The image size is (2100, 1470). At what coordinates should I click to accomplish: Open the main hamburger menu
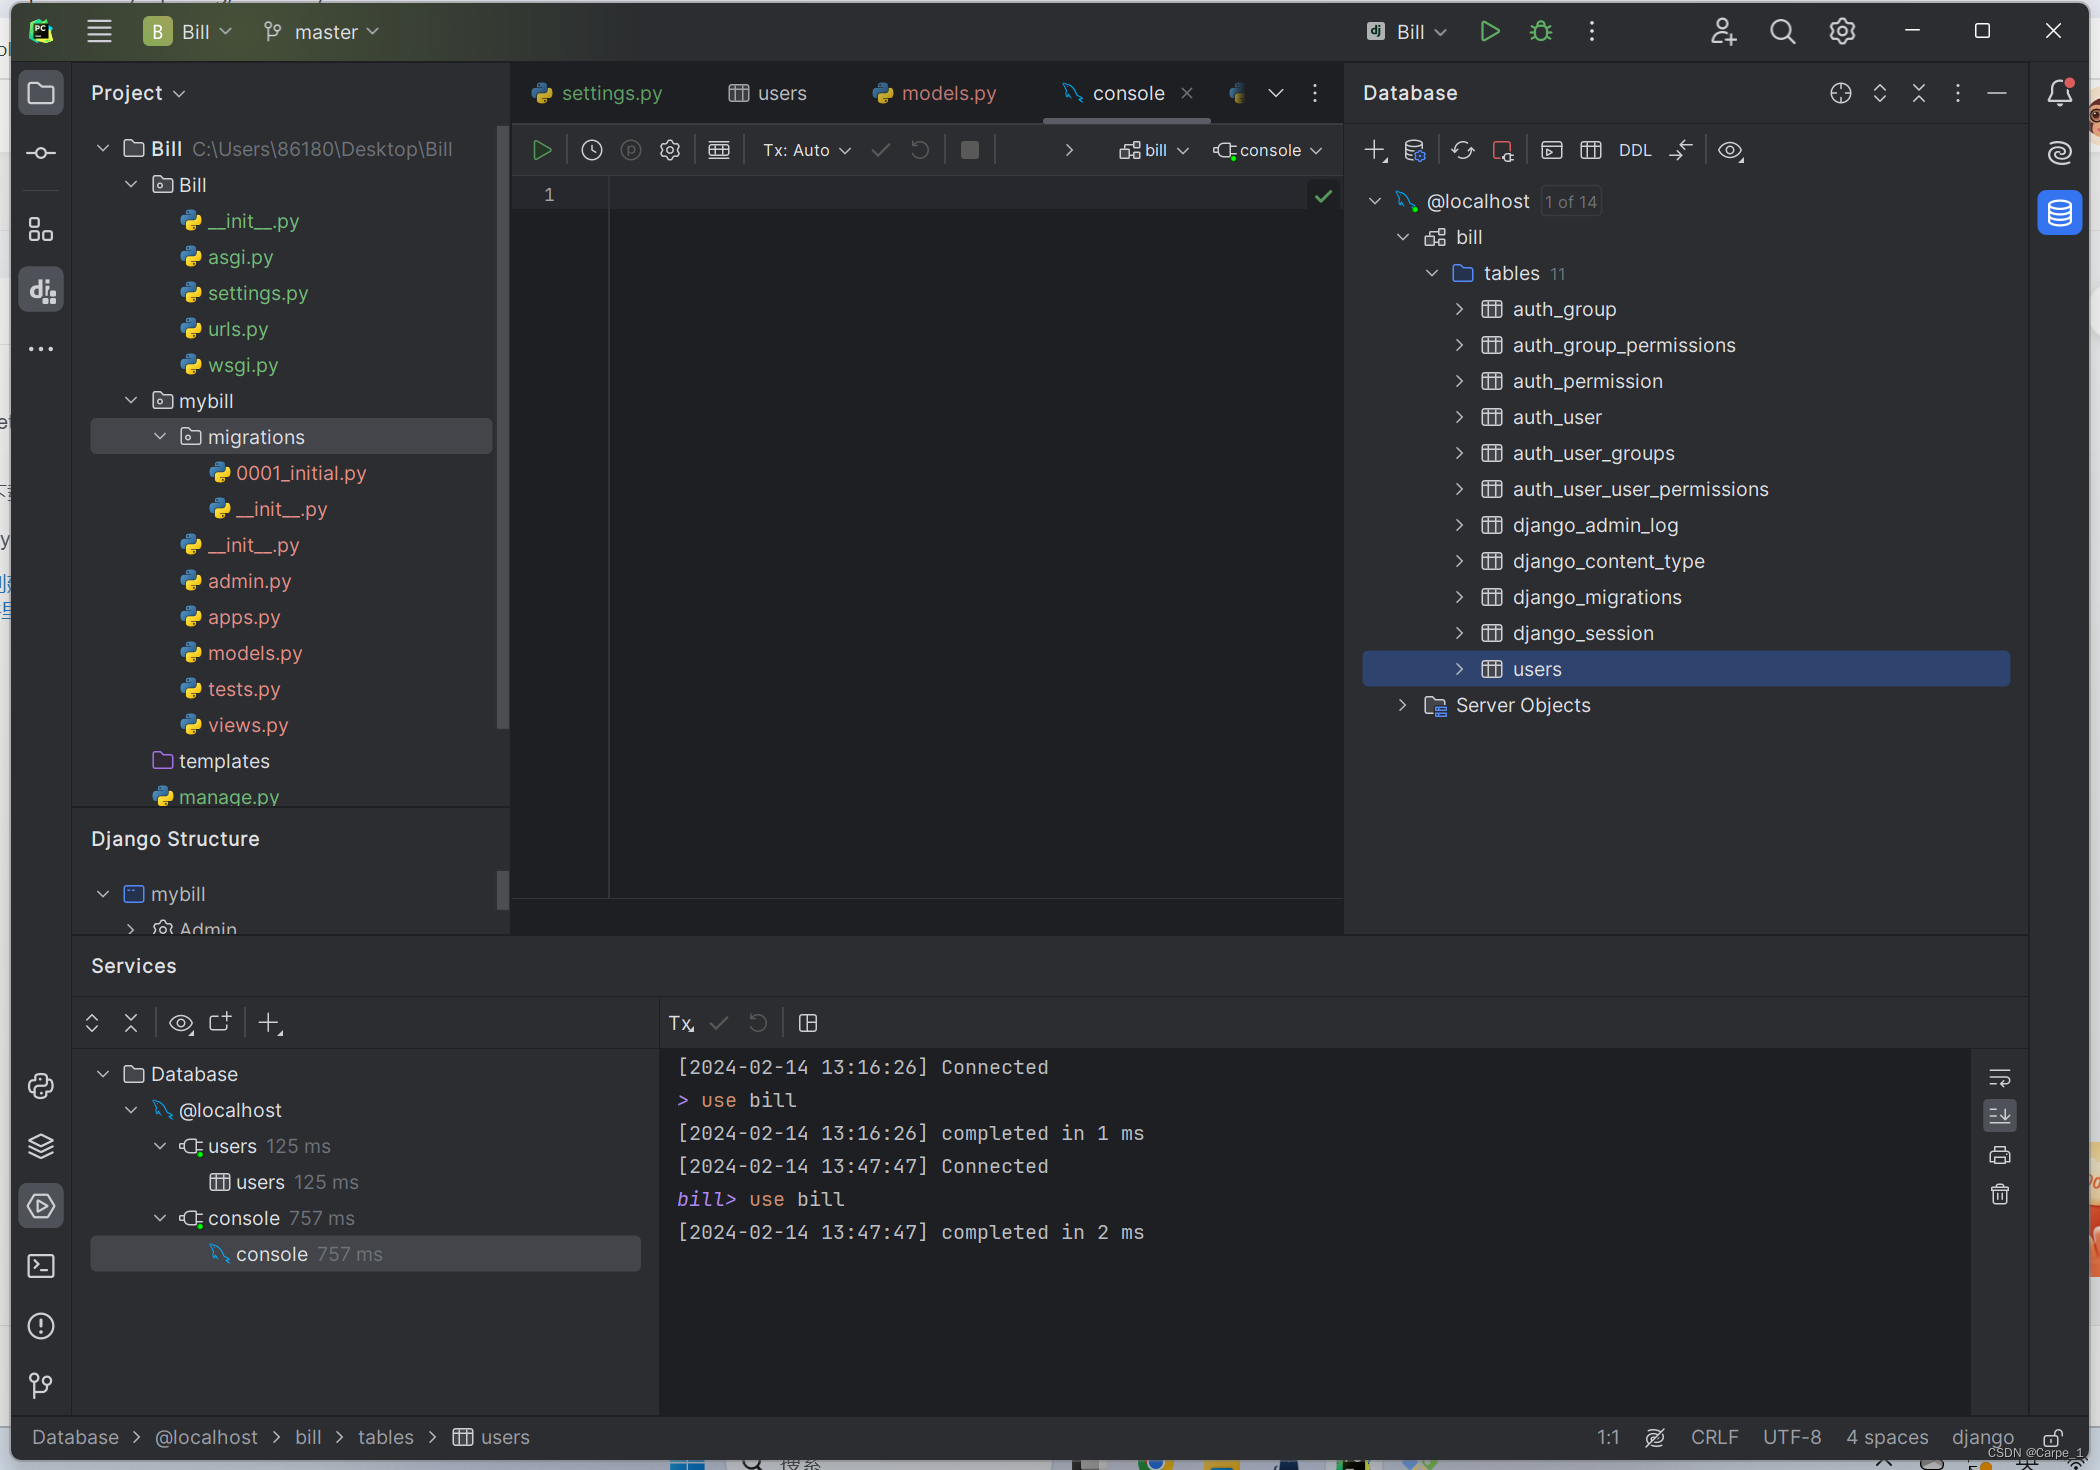[x=99, y=31]
